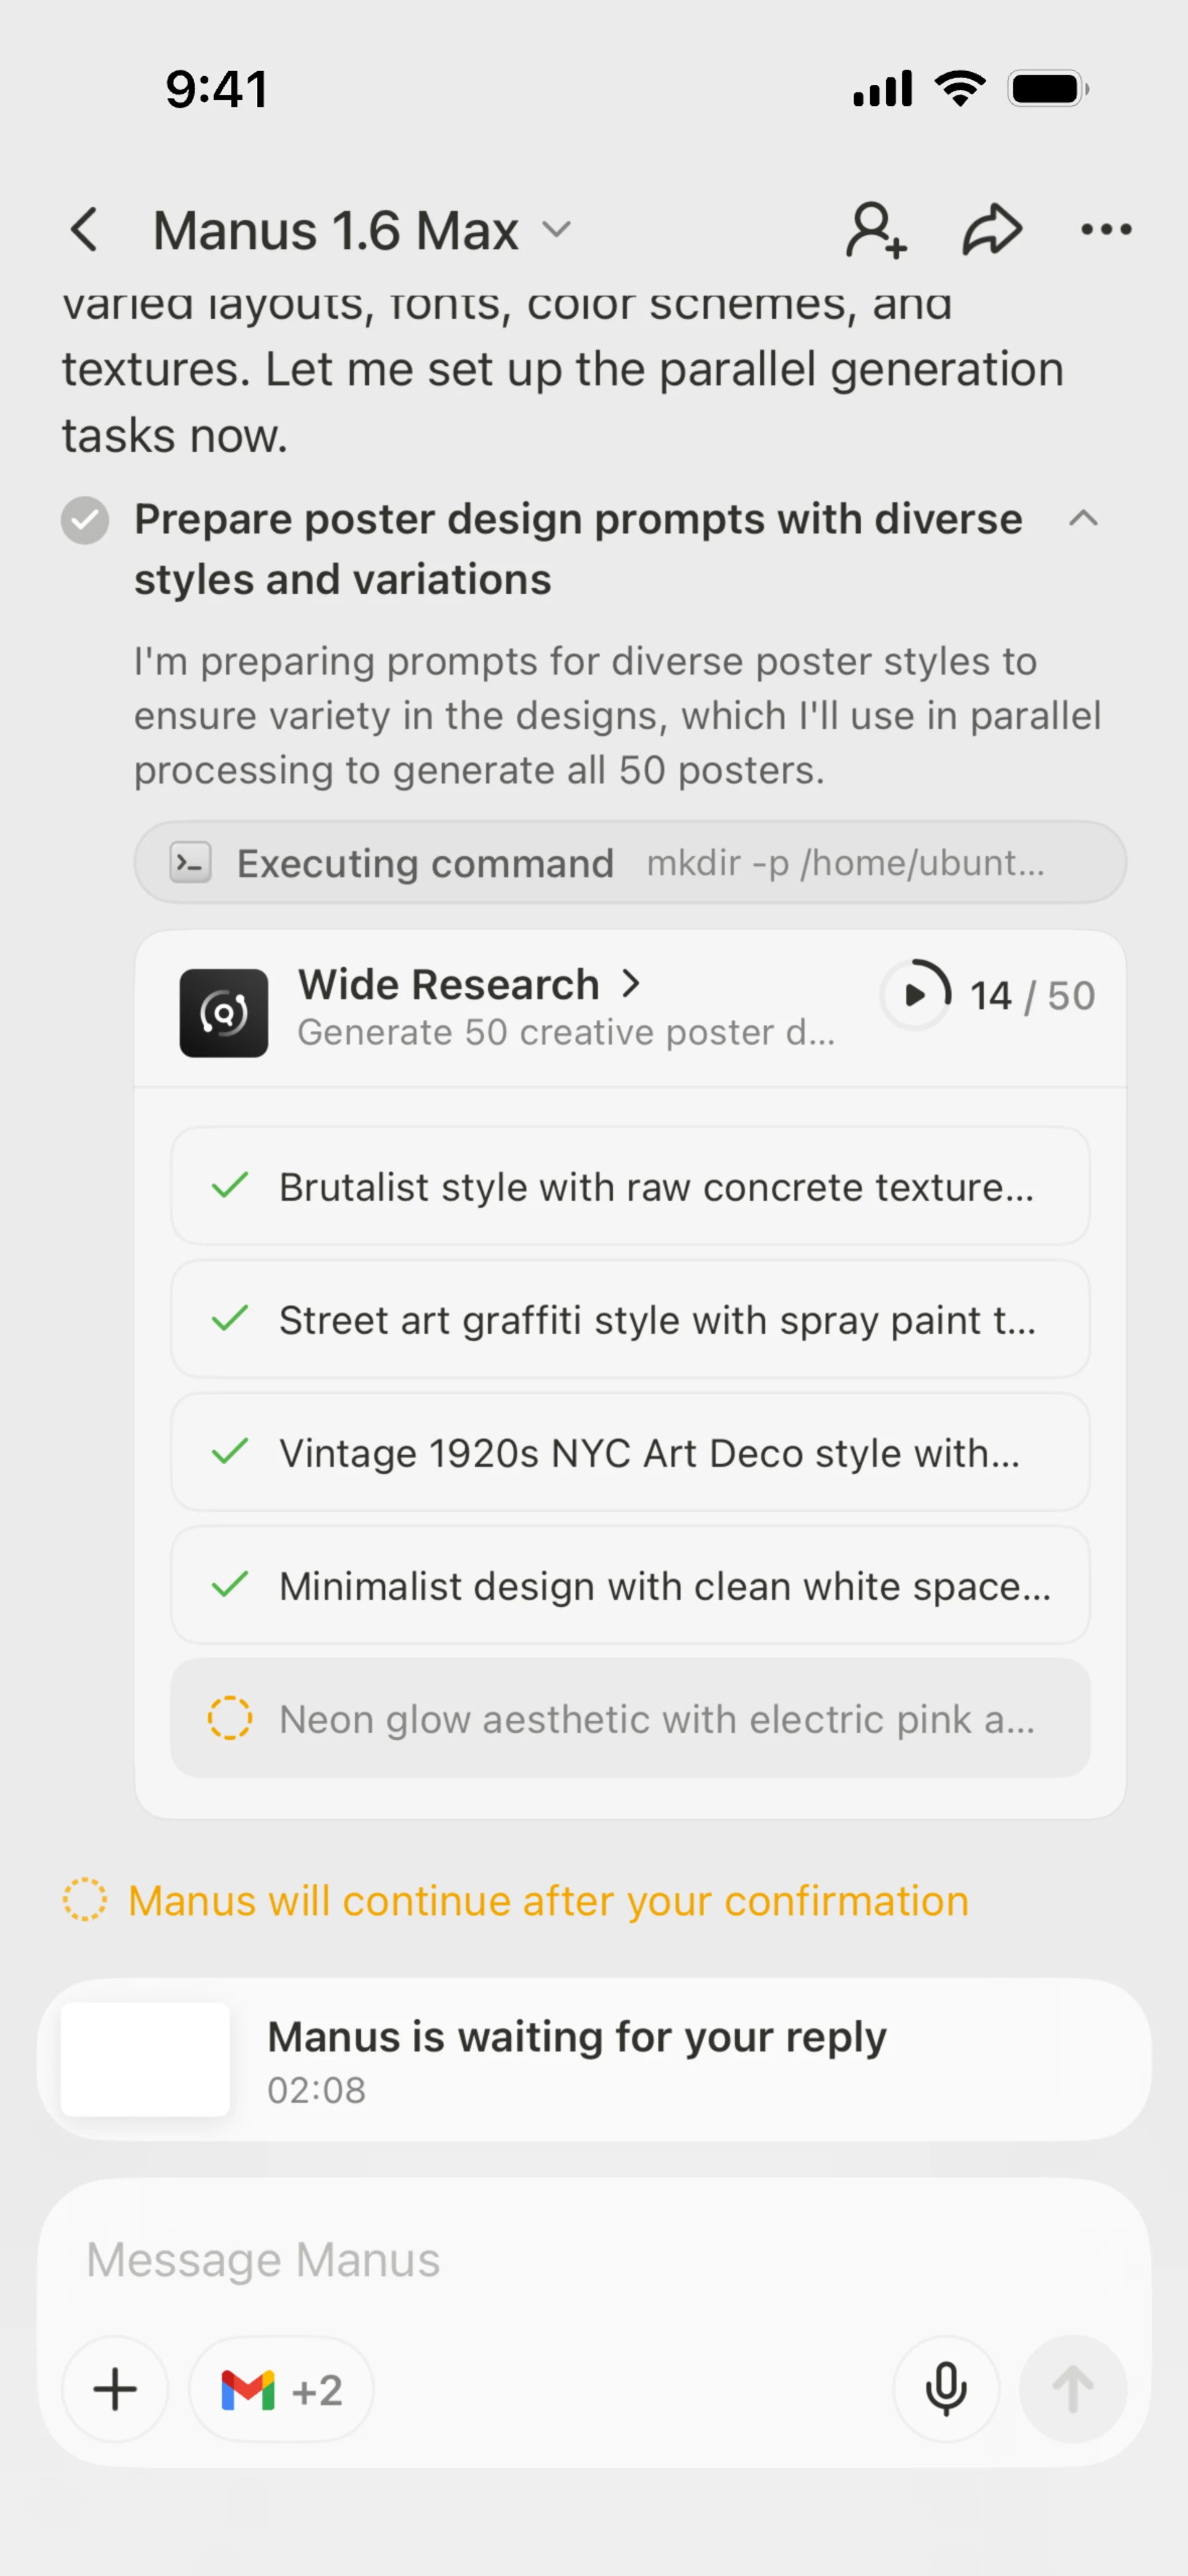The height and width of the screenshot is (2576, 1188).
Task: Tap the microphone voice input icon
Action: click(x=945, y=2389)
